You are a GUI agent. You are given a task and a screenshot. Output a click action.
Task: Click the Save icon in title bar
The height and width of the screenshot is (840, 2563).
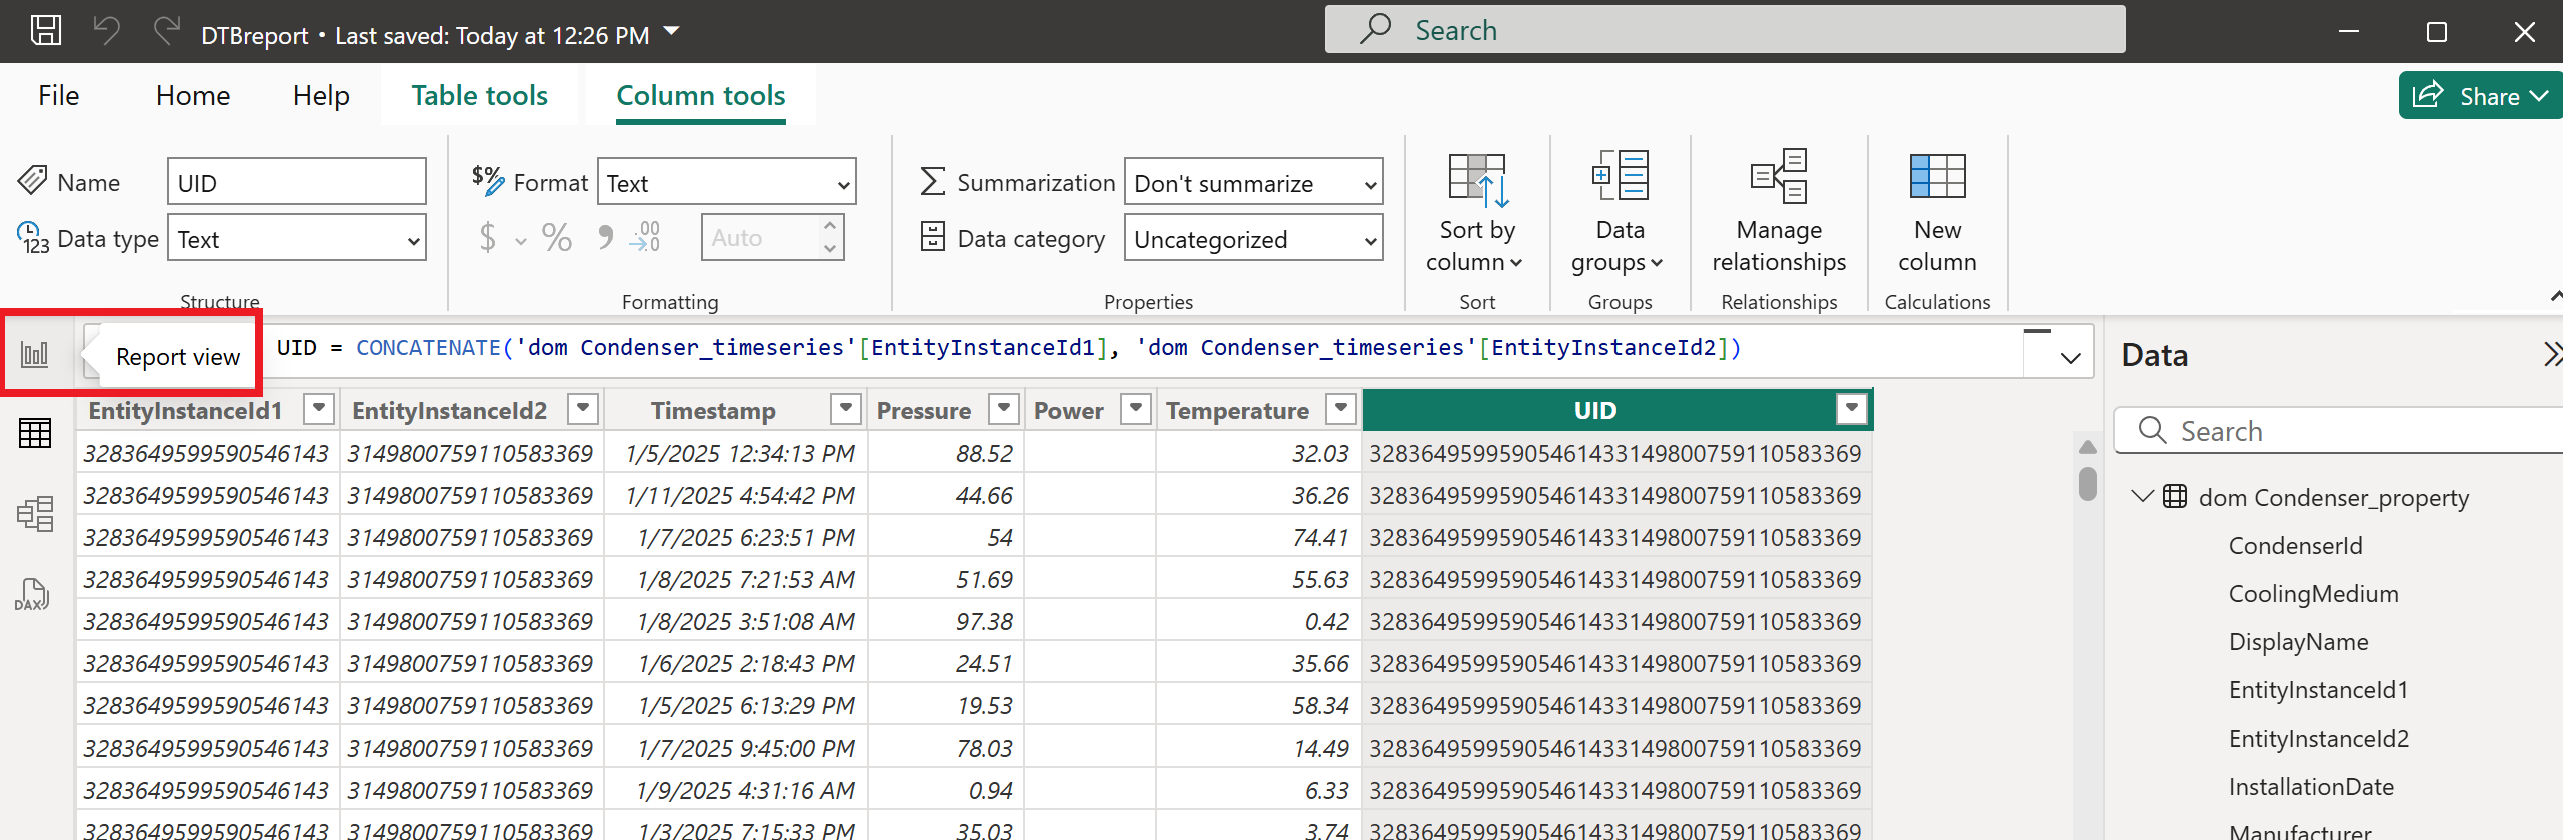(x=46, y=31)
